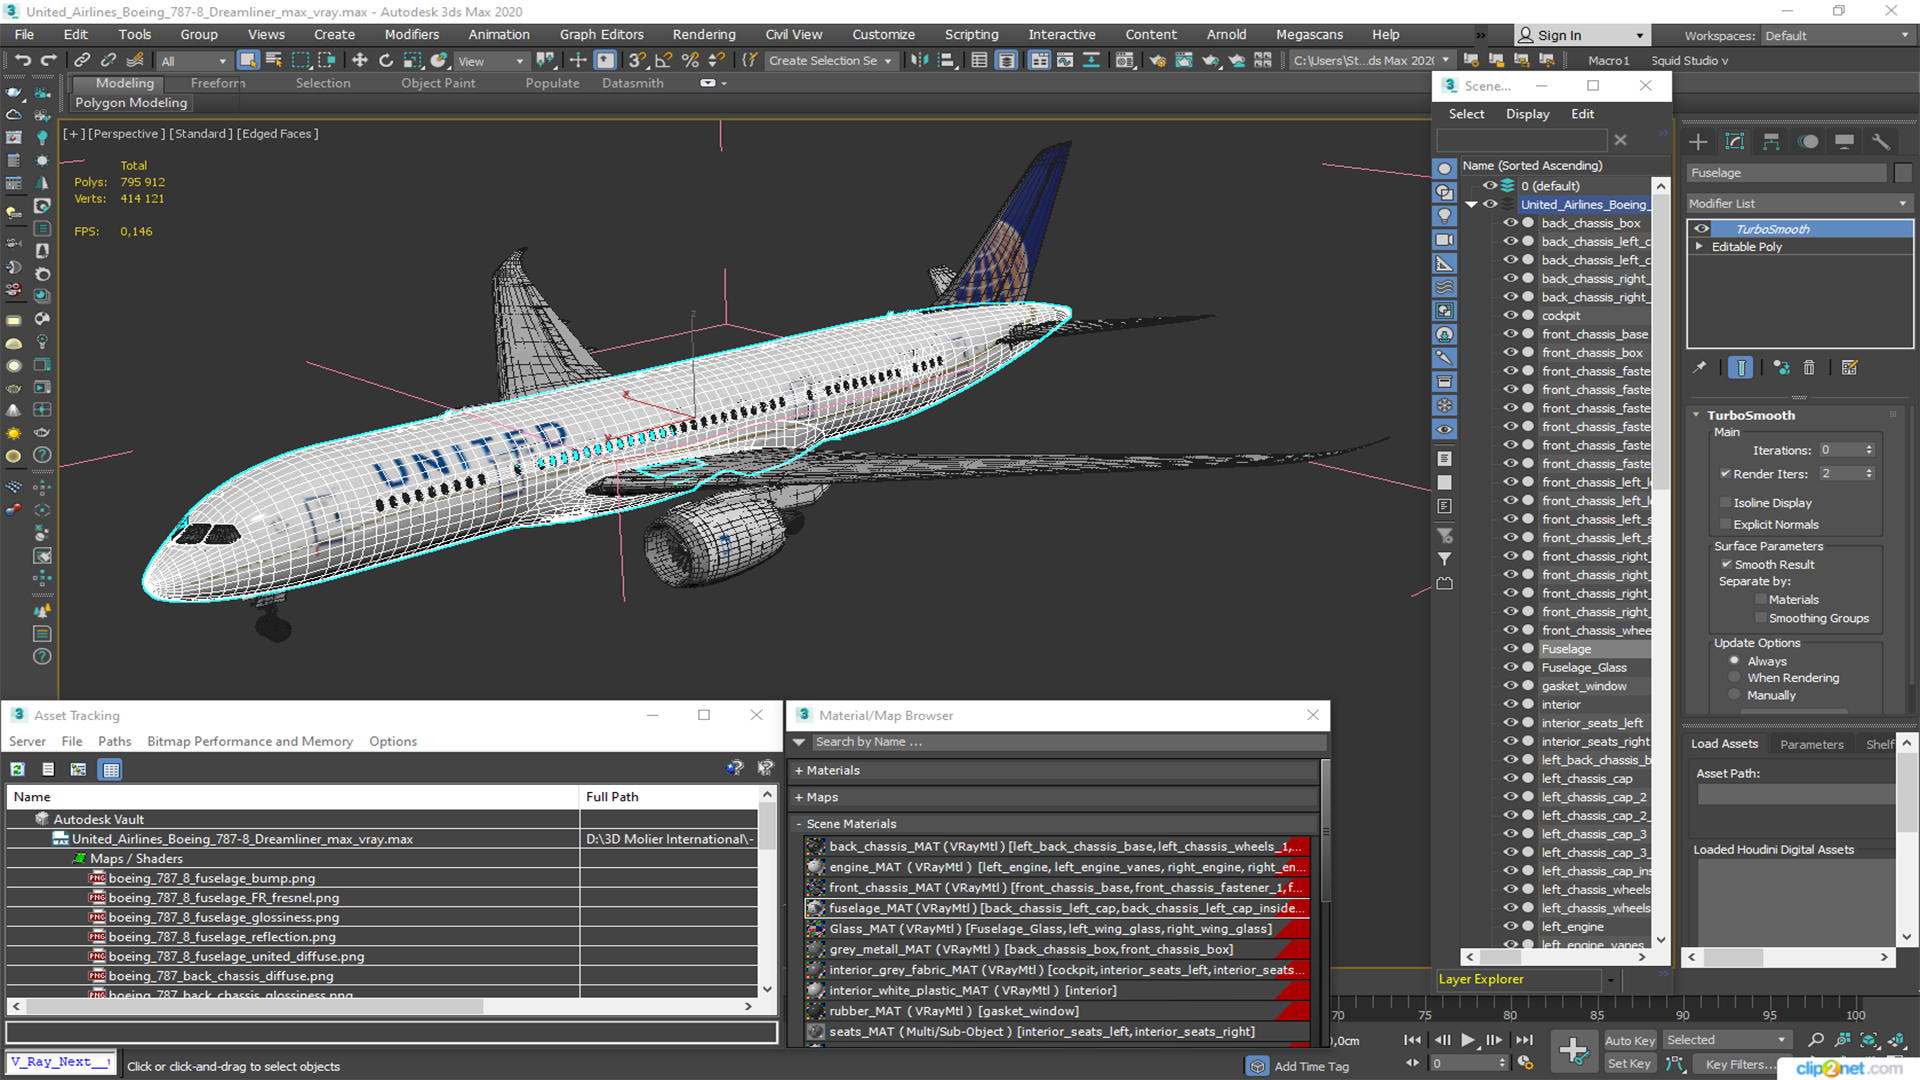
Task: Open Select by Name tool
Action: 274,60
